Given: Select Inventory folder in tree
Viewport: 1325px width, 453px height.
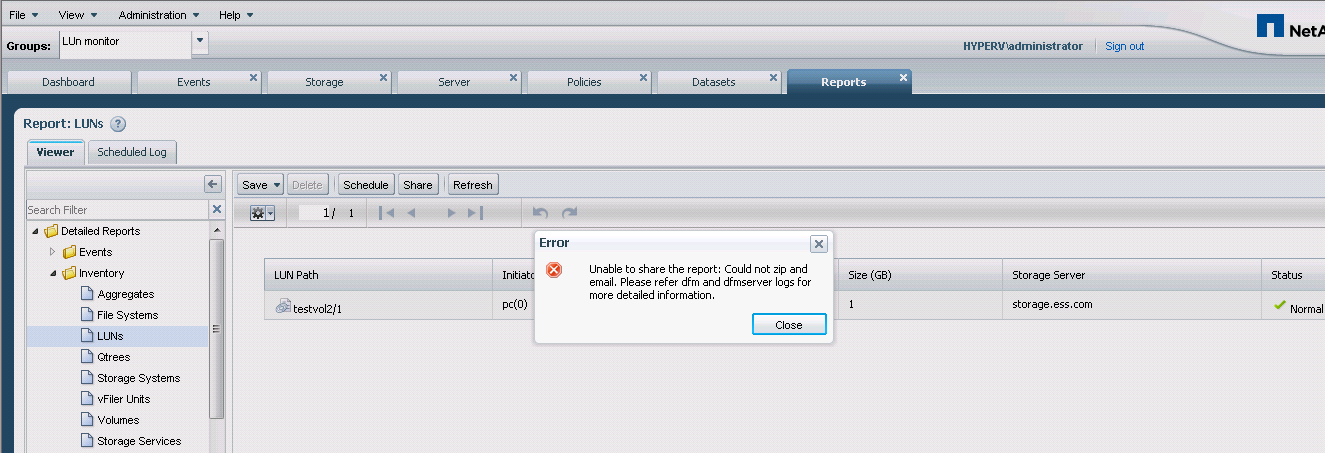Looking at the screenshot, I should (x=101, y=273).
